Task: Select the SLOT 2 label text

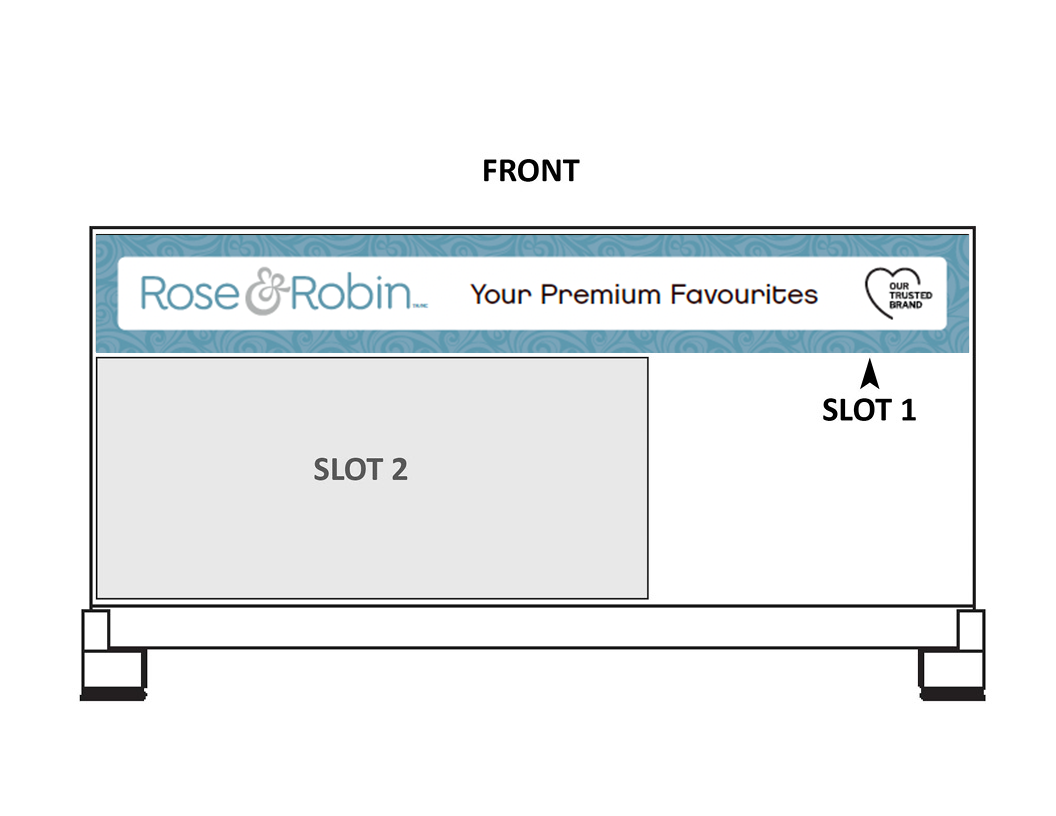Action: 360,470
